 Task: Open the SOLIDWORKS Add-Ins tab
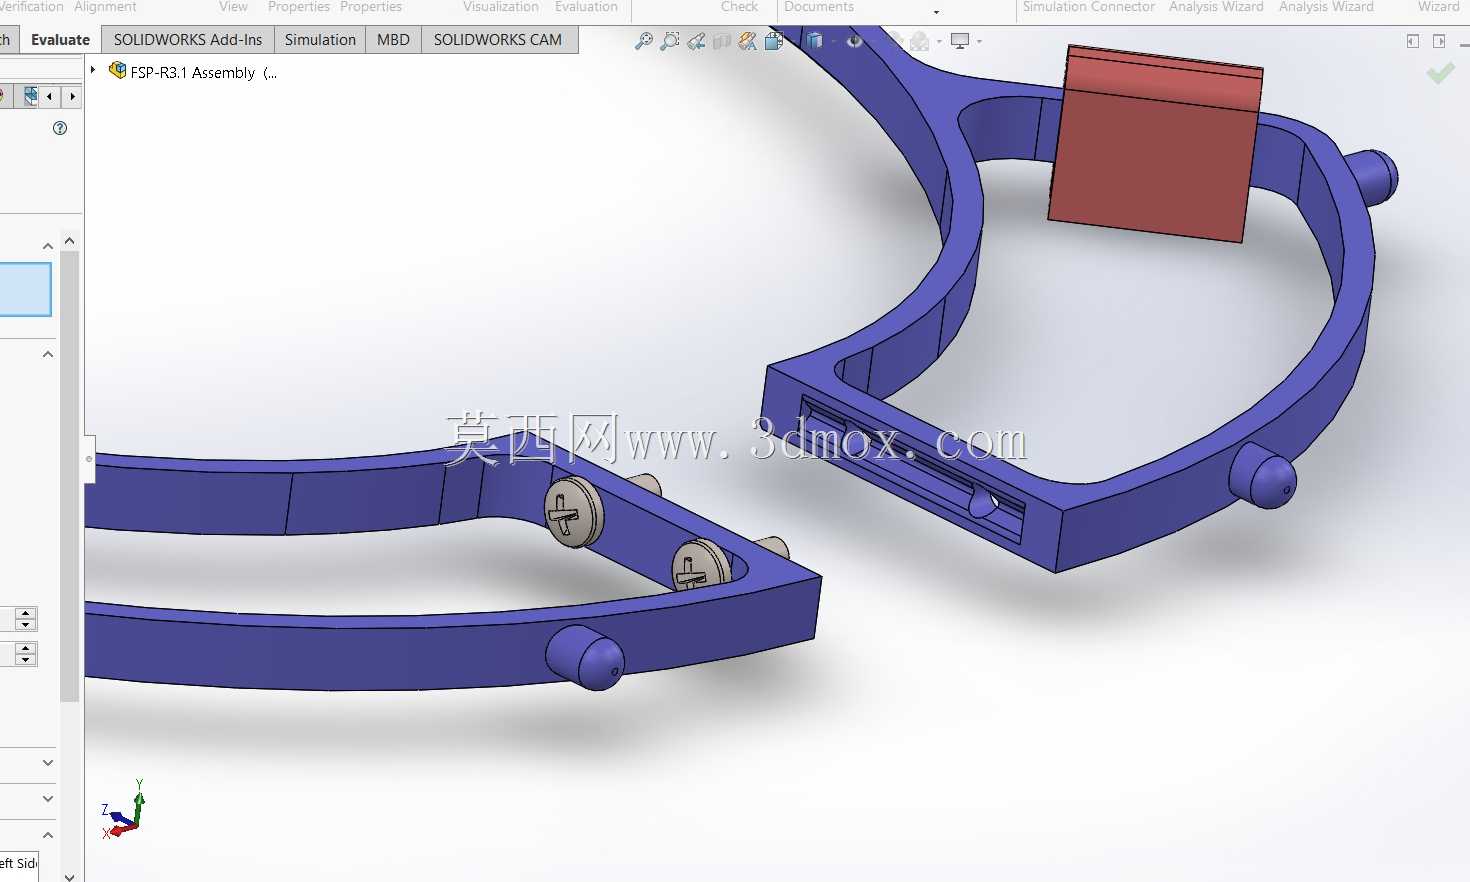(188, 40)
